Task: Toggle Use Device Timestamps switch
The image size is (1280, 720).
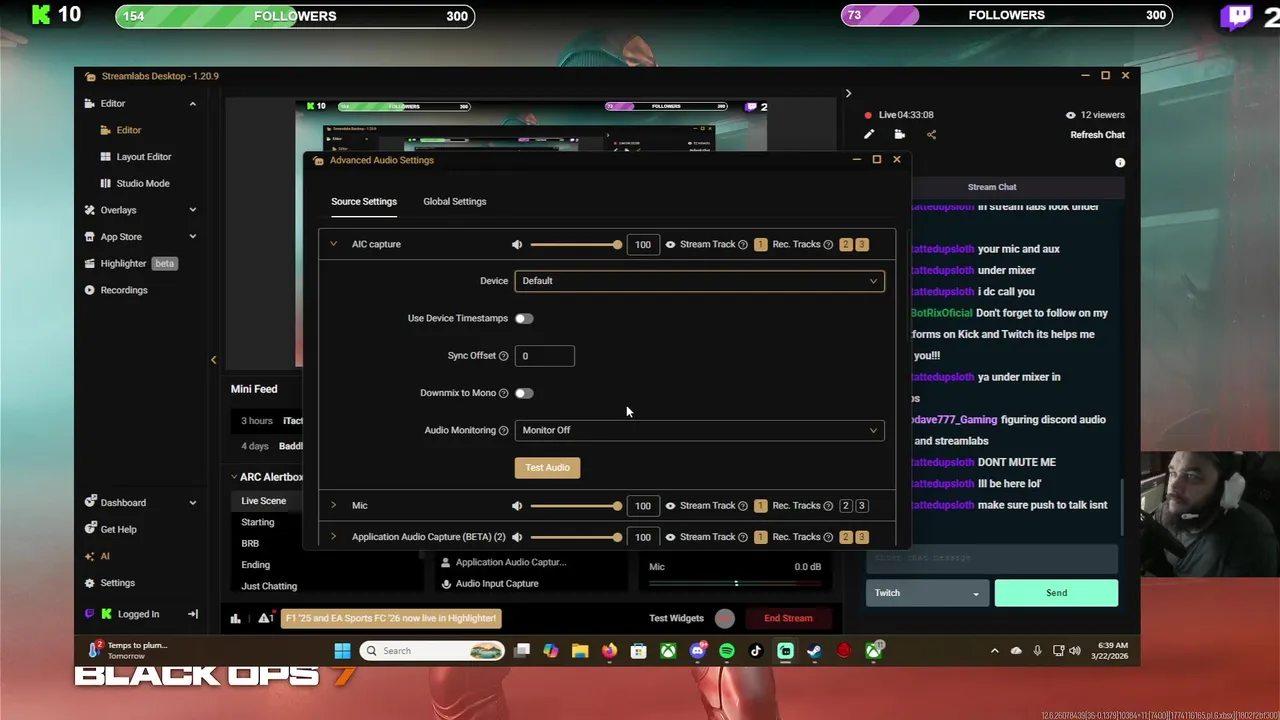Action: [524, 319]
